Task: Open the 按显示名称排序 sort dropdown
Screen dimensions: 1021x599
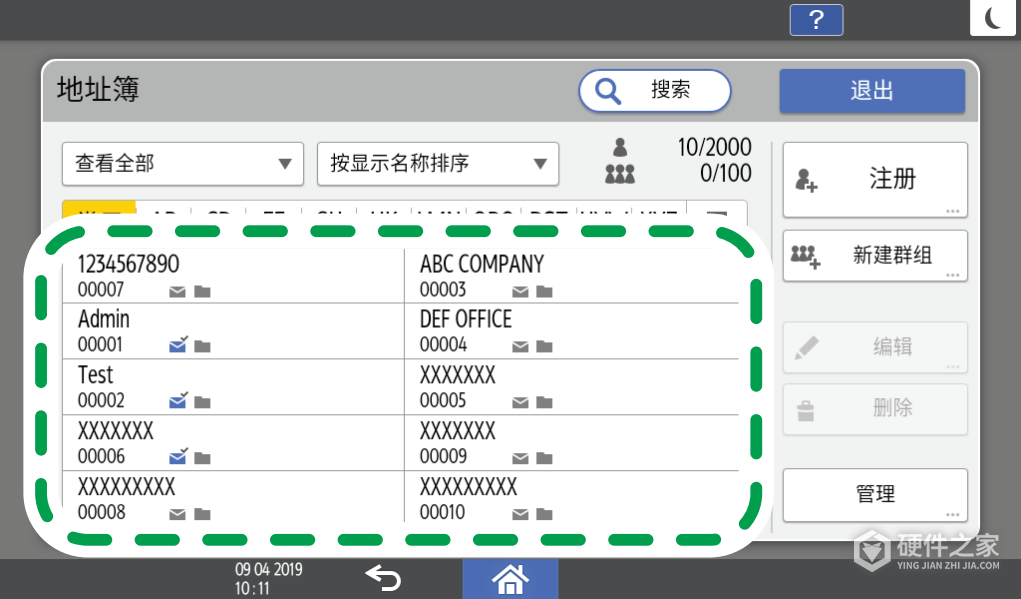Action: coord(438,163)
